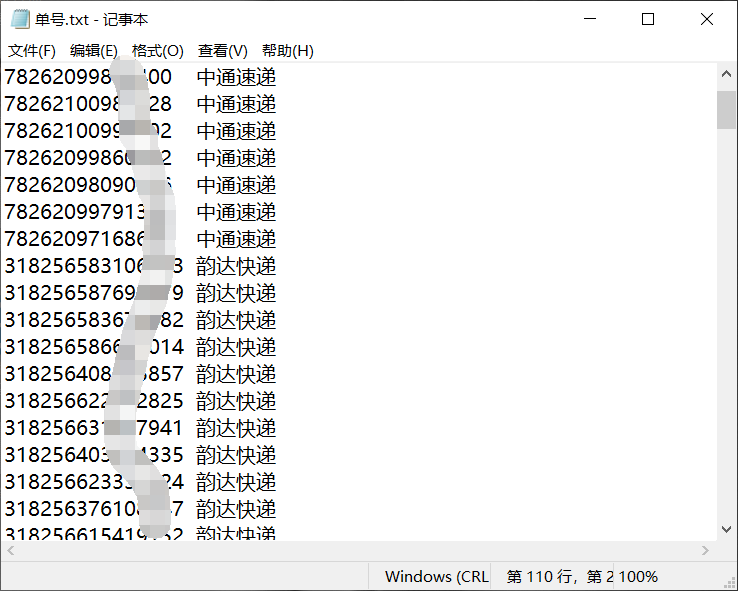Click 韵达快递 on row starting 3182565836
The height and width of the screenshot is (591, 738).
[x=236, y=320]
